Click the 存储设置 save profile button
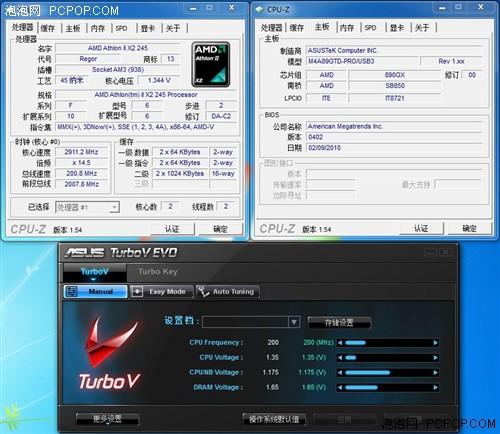This screenshot has height=434, width=500. [x=339, y=322]
